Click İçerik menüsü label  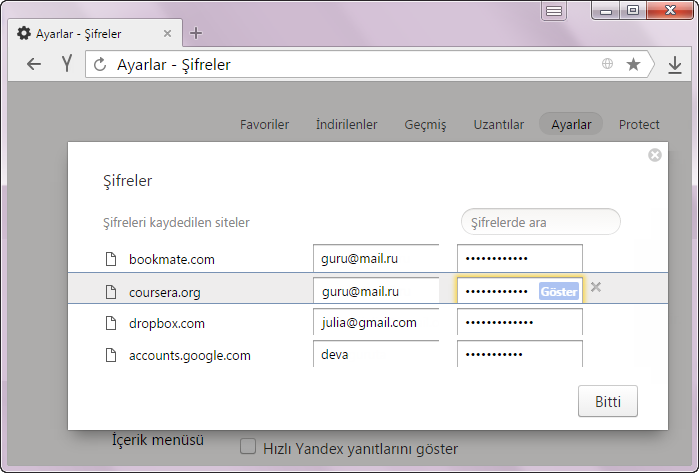point(158,440)
